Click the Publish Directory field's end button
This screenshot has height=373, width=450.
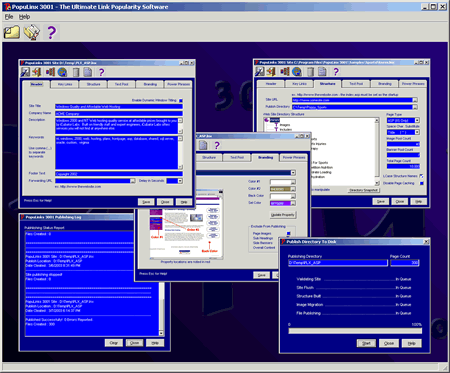pos(415,107)
